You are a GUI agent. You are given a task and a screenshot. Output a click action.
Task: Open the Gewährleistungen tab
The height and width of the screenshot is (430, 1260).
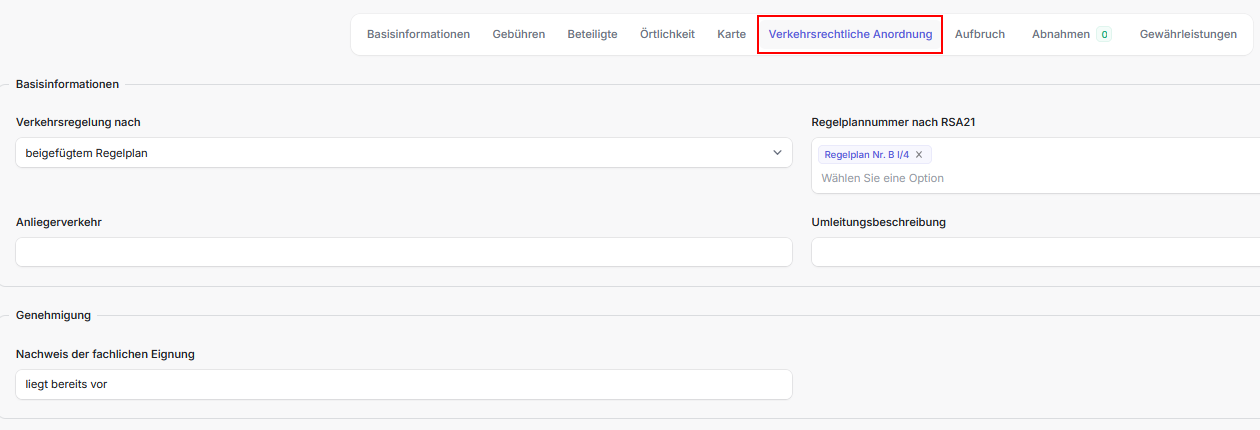[1188, 34]
